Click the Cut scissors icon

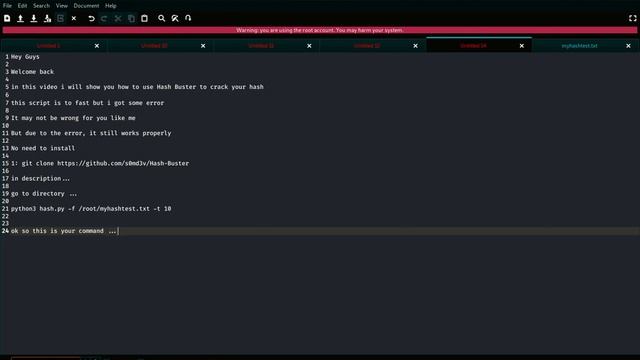(118, 18)
